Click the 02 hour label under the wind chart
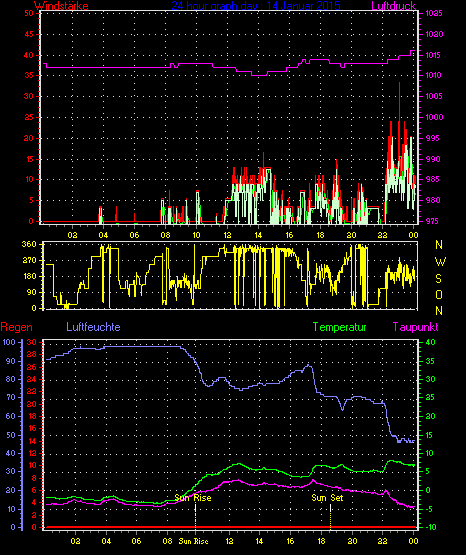Viewport: 466px width, 555px height. point(72,235)
